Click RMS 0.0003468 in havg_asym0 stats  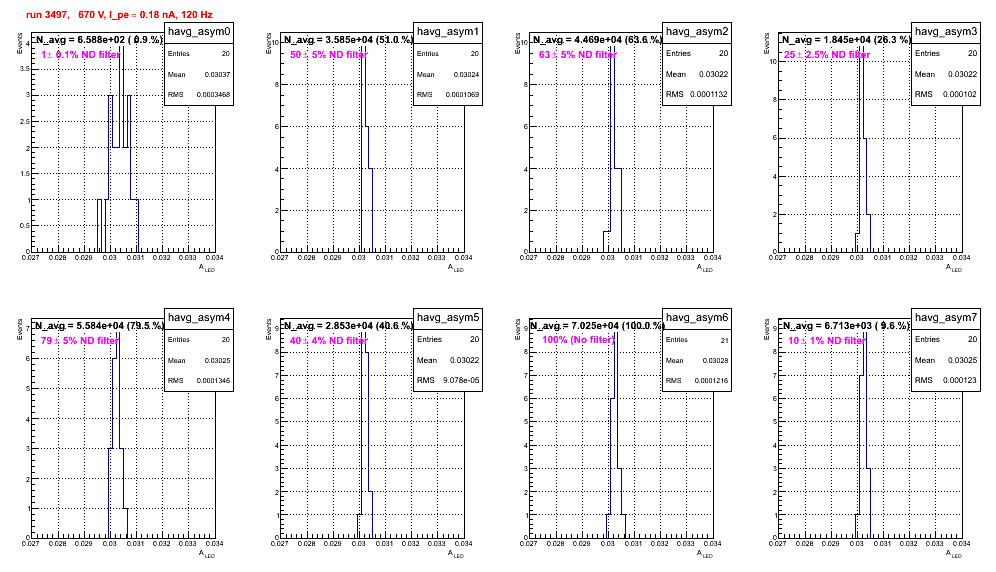[199, 95]
